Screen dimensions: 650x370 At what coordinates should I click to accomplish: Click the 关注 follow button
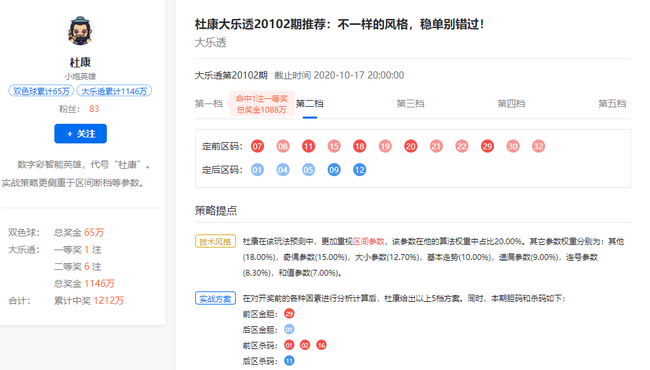click(80, 133)
